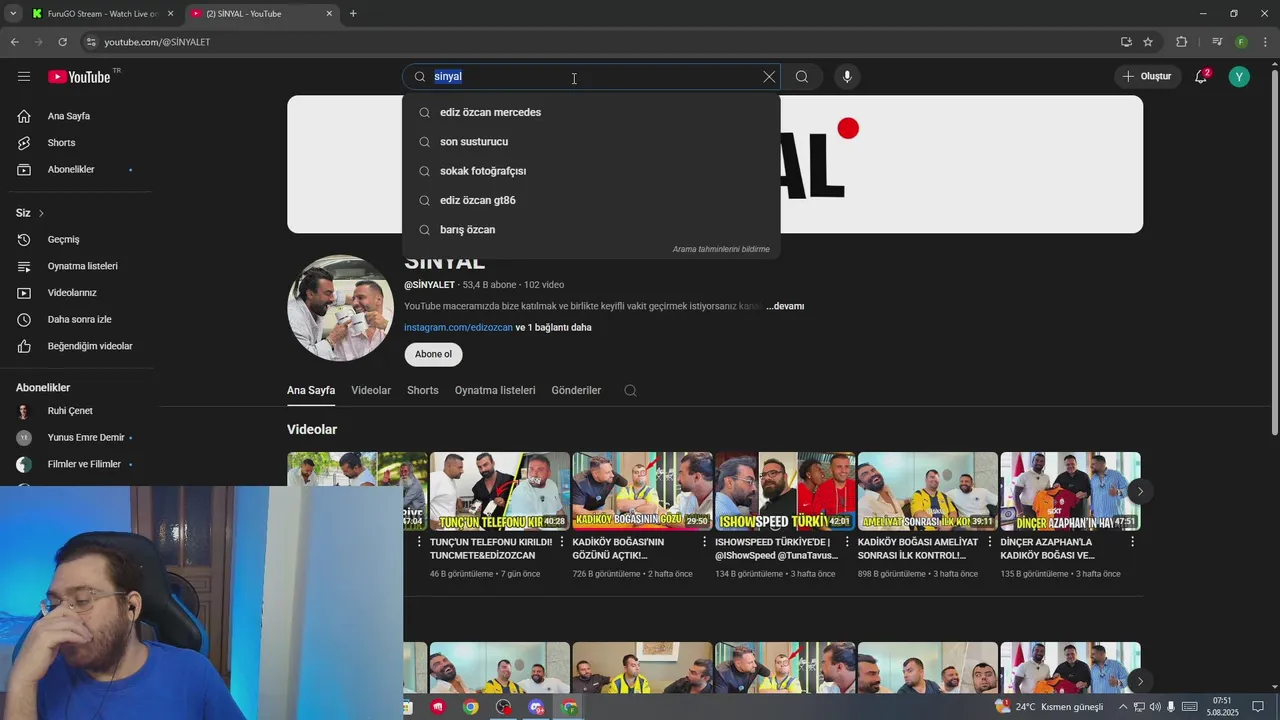Screen dimensions: 1280x720
Task: Open Oynatma listeleri in sidebar
Action: tap(80, 266)
